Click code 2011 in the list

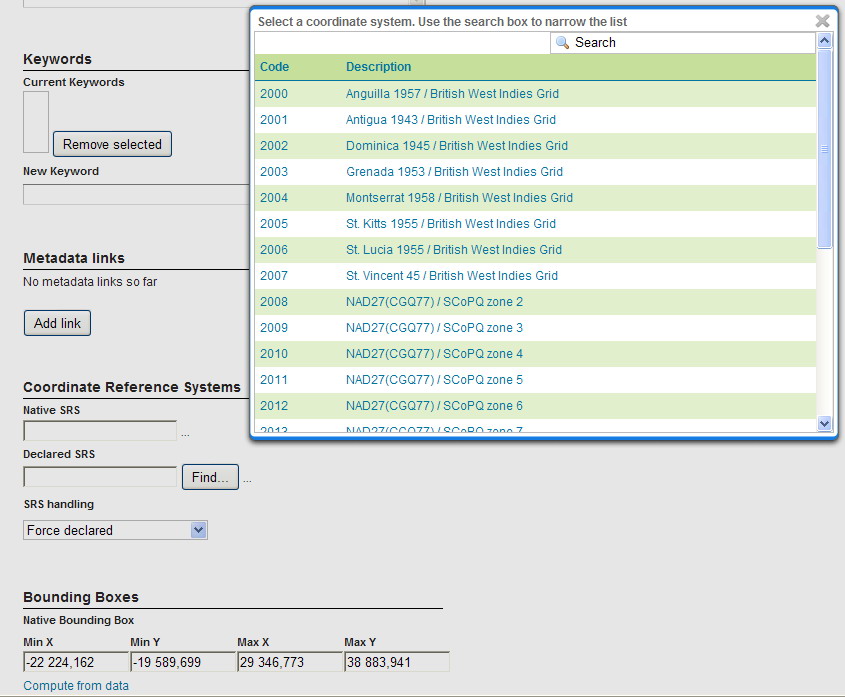[x=274, y=379]
